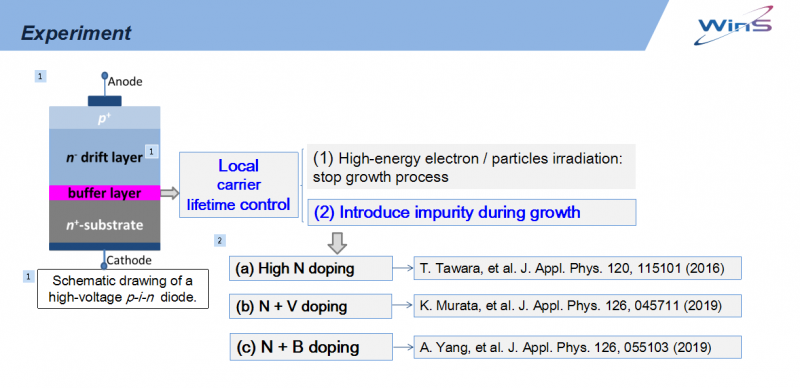Select animation marker 1 beside Anode label

tap(41, 76)
